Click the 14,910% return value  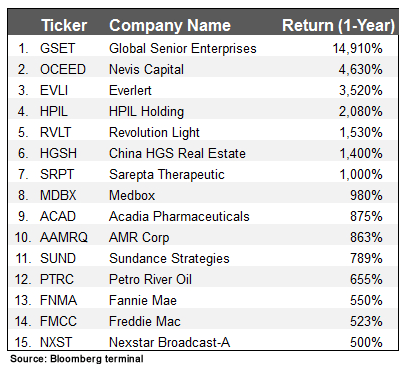click(x=357, y=49)
